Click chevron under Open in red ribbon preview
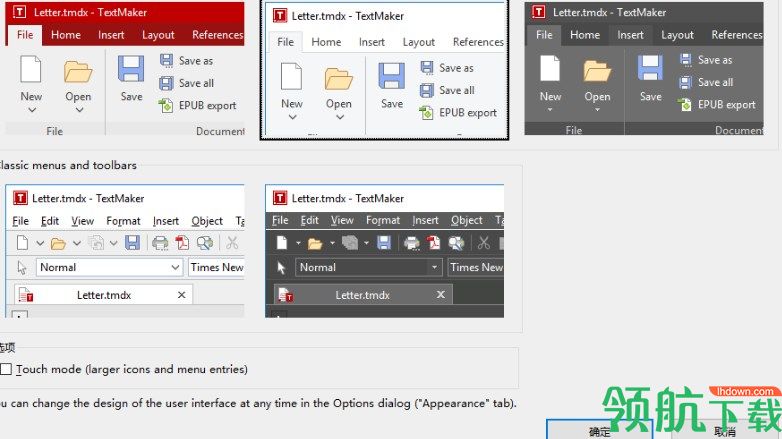This screenshot has height=439, width=782. pyautogui.click(x=79, y=110)
